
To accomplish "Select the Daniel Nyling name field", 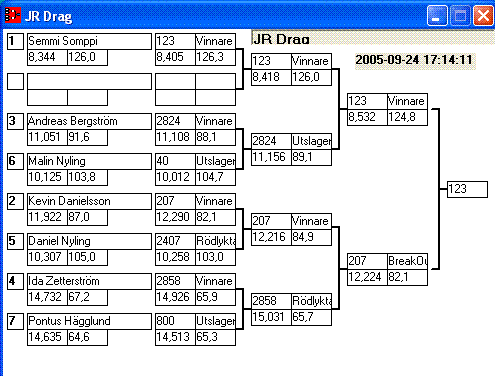I will [89, 241].
